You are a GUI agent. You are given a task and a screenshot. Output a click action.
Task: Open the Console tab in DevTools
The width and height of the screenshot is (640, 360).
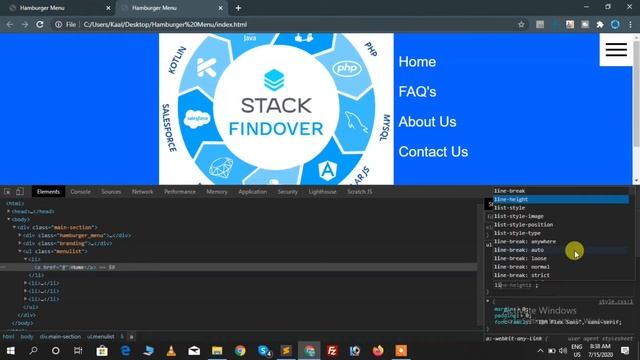coord(80,191)
